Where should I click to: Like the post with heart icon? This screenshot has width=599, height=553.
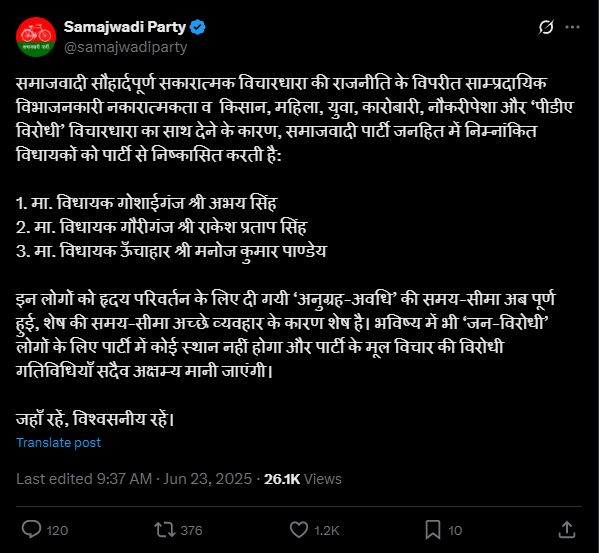299,530
